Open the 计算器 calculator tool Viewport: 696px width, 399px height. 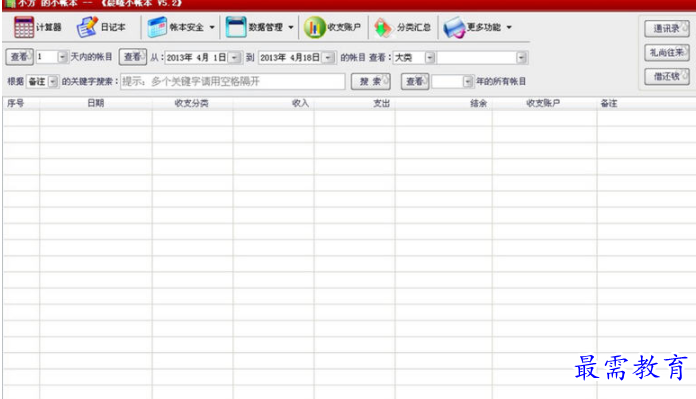(37, 28)
